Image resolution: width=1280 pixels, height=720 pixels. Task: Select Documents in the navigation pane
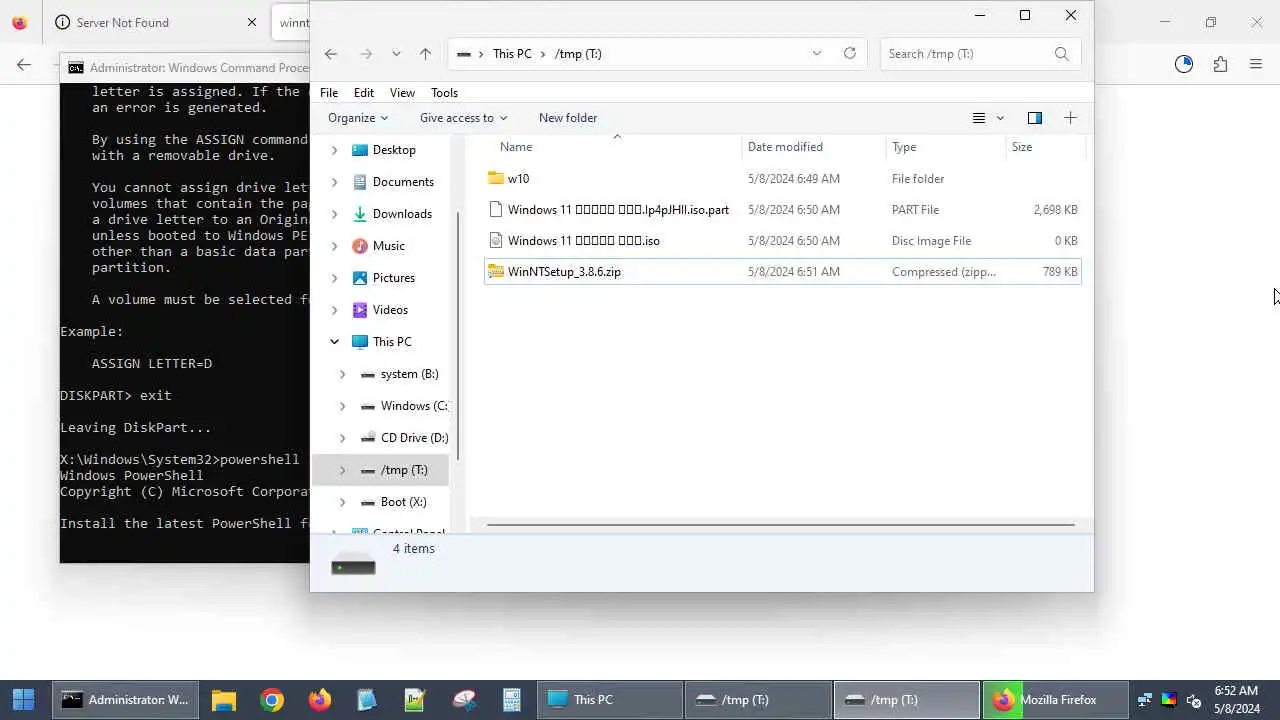pyautogui.click(x=403, y=182)
